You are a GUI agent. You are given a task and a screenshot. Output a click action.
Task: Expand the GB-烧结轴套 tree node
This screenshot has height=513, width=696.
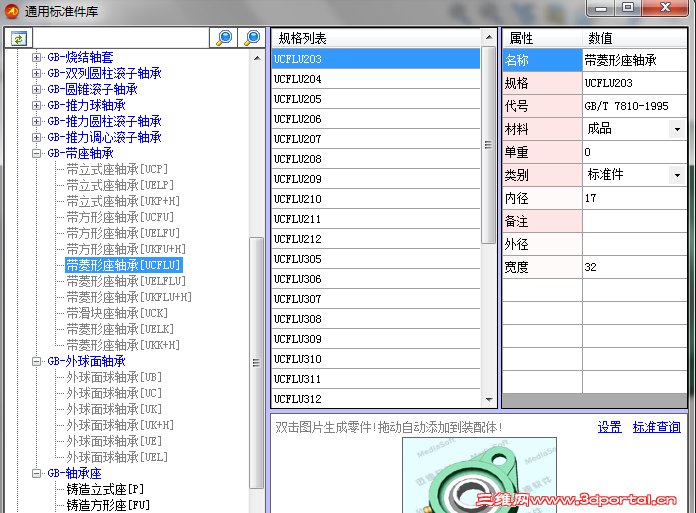click(x=36, y=57)
